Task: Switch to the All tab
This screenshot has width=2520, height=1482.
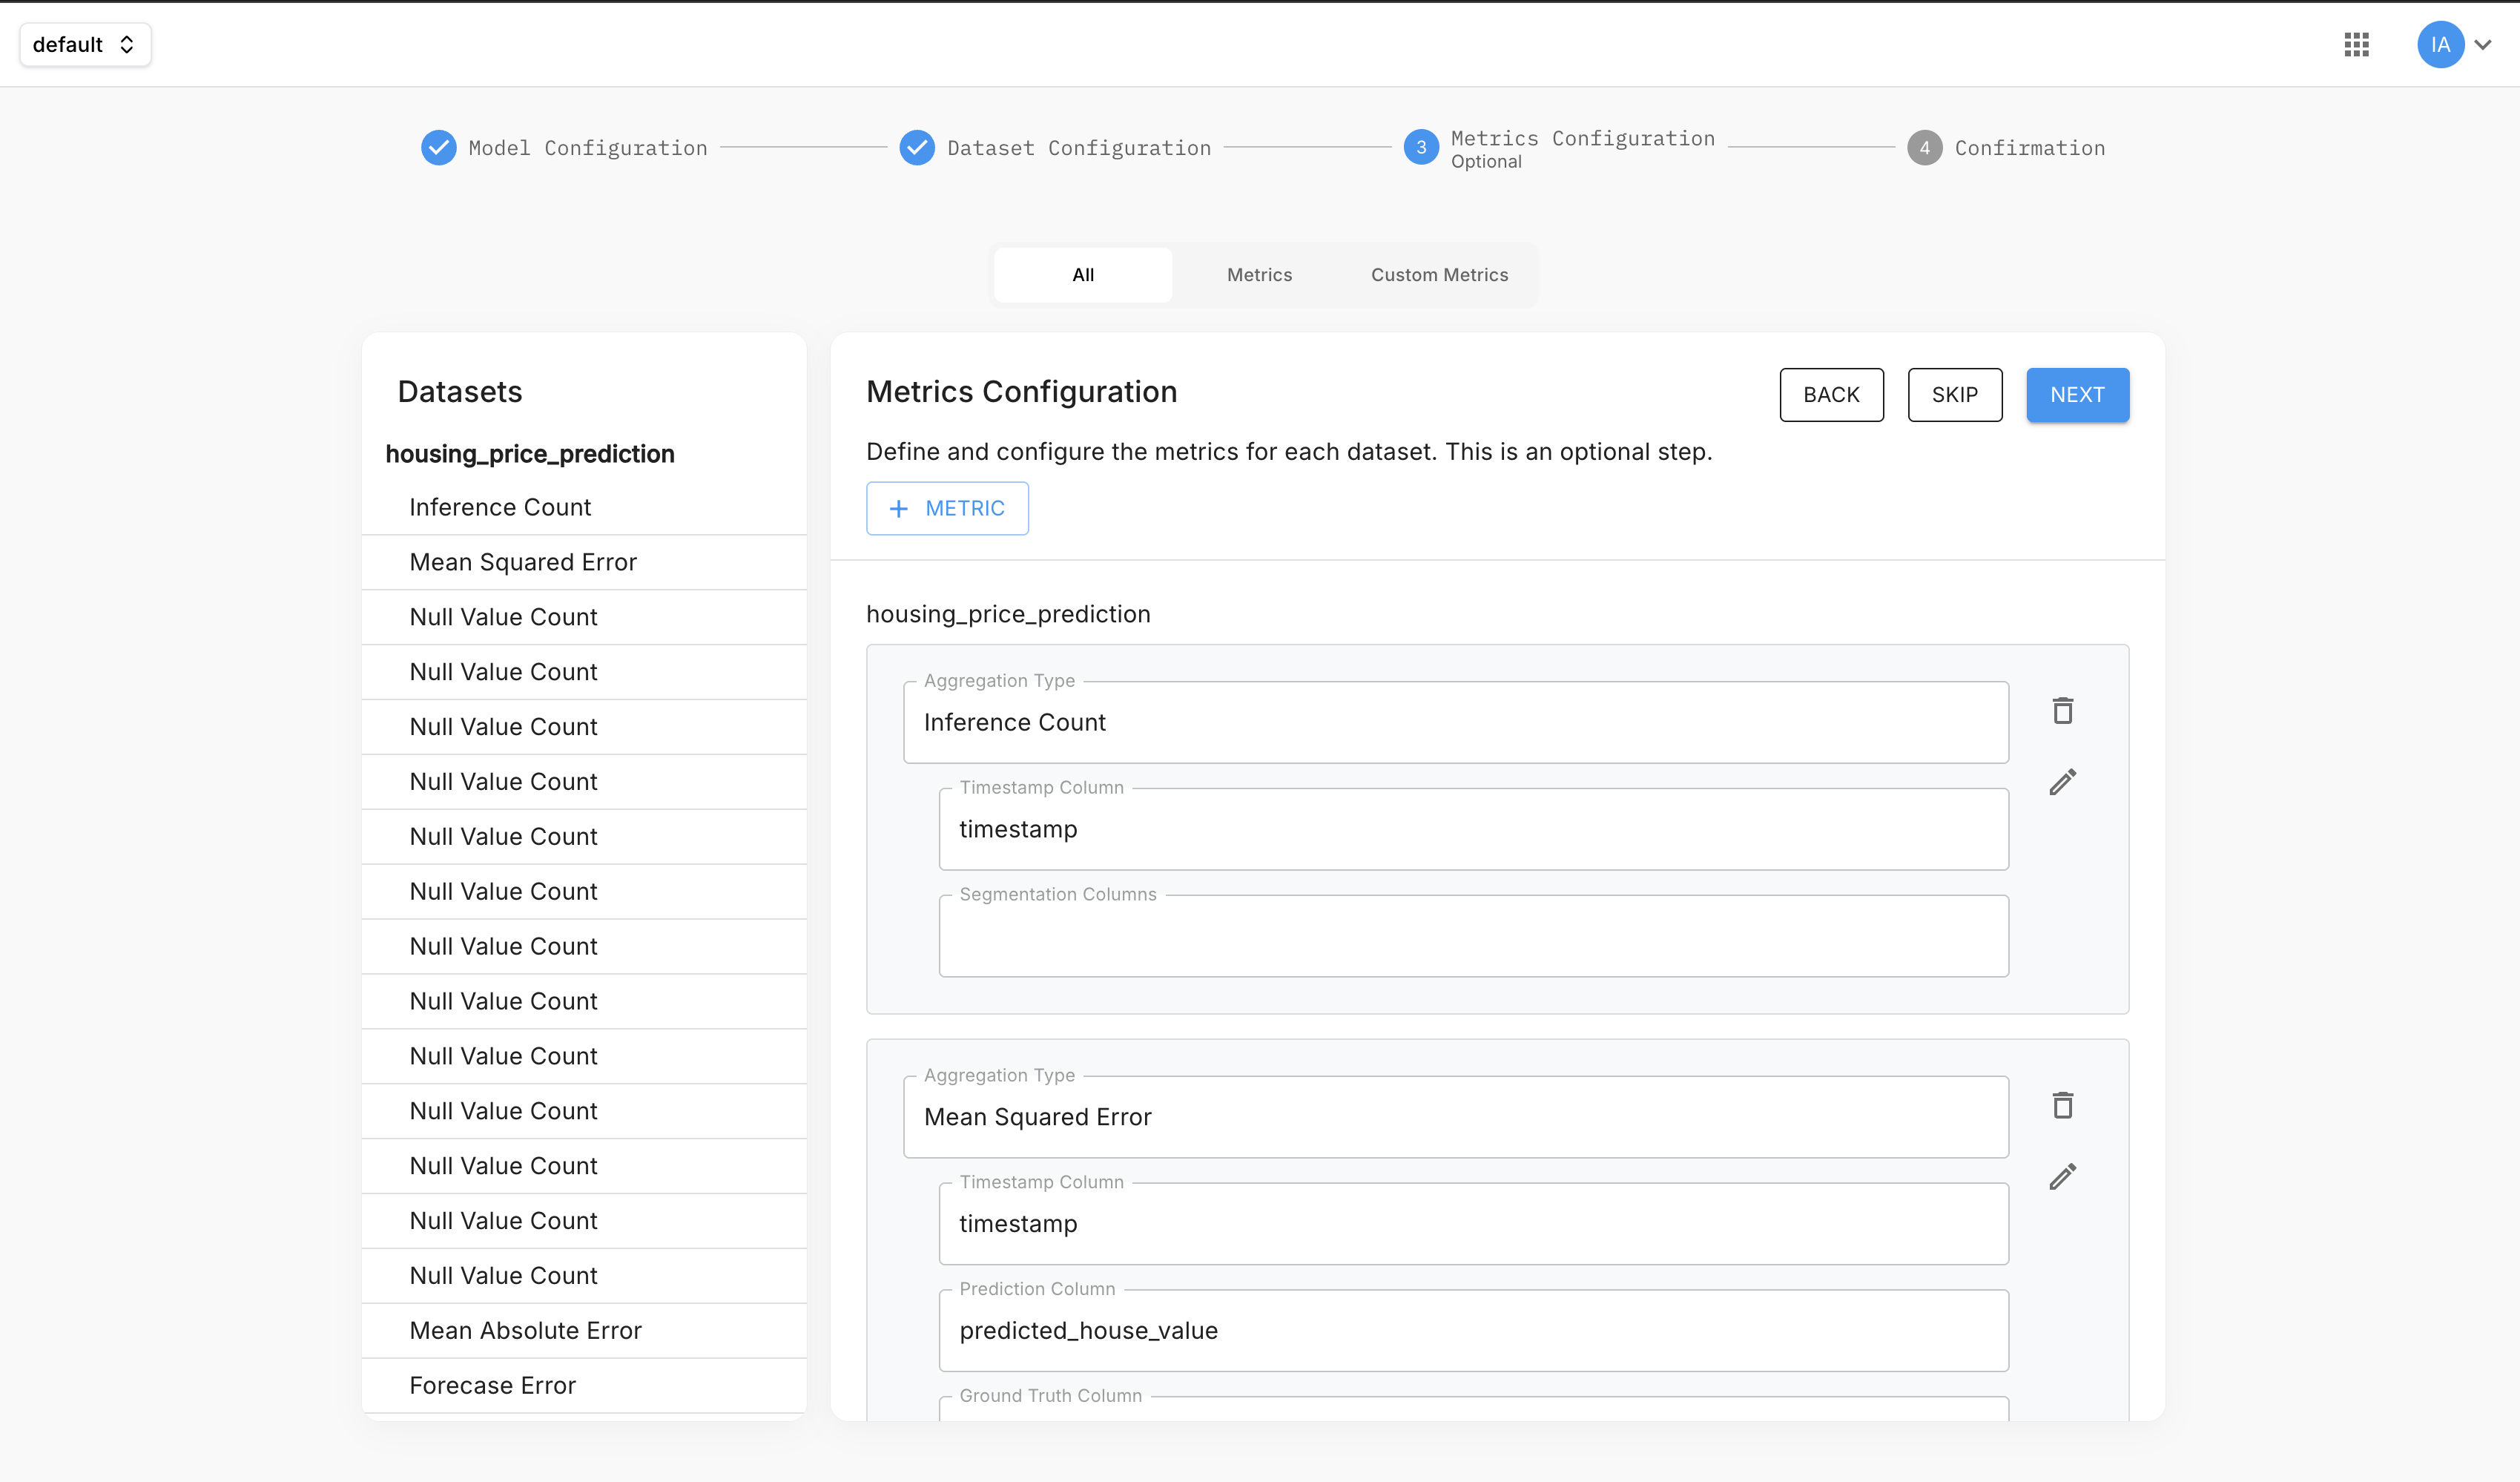Action: 1083,275
